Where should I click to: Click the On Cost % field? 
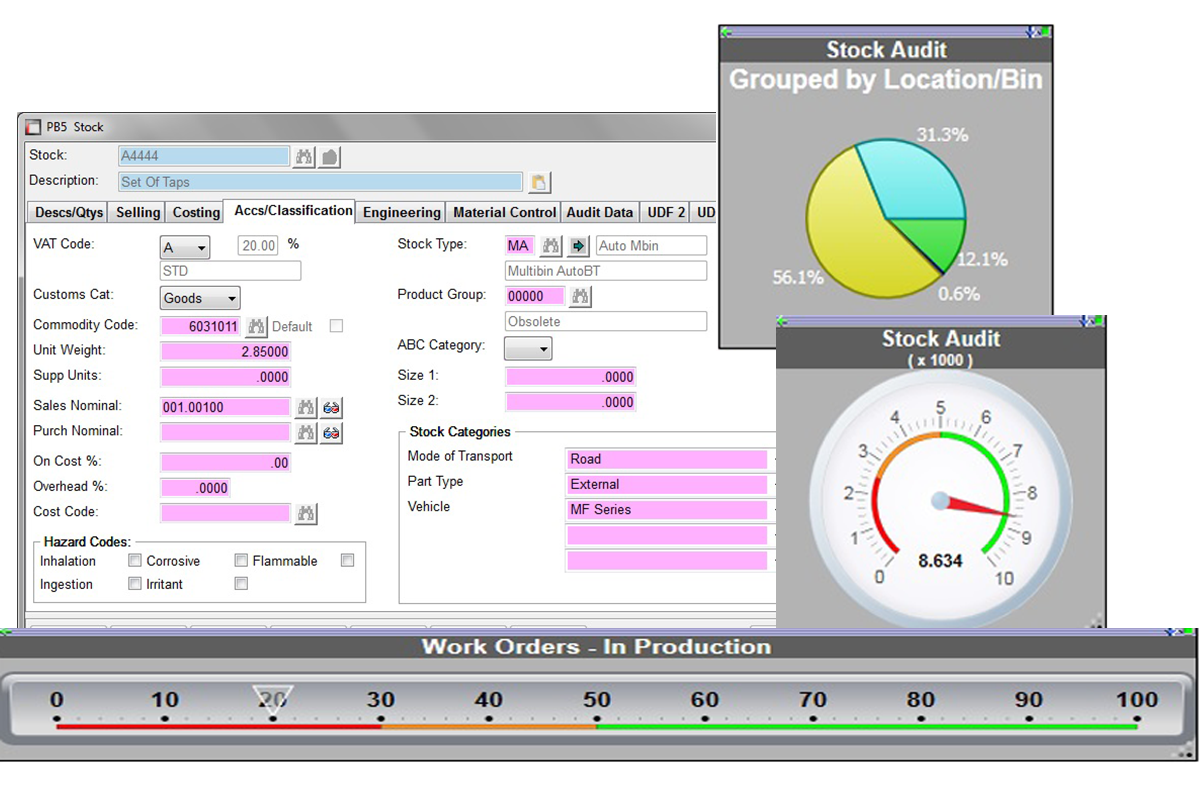point(226,463)
